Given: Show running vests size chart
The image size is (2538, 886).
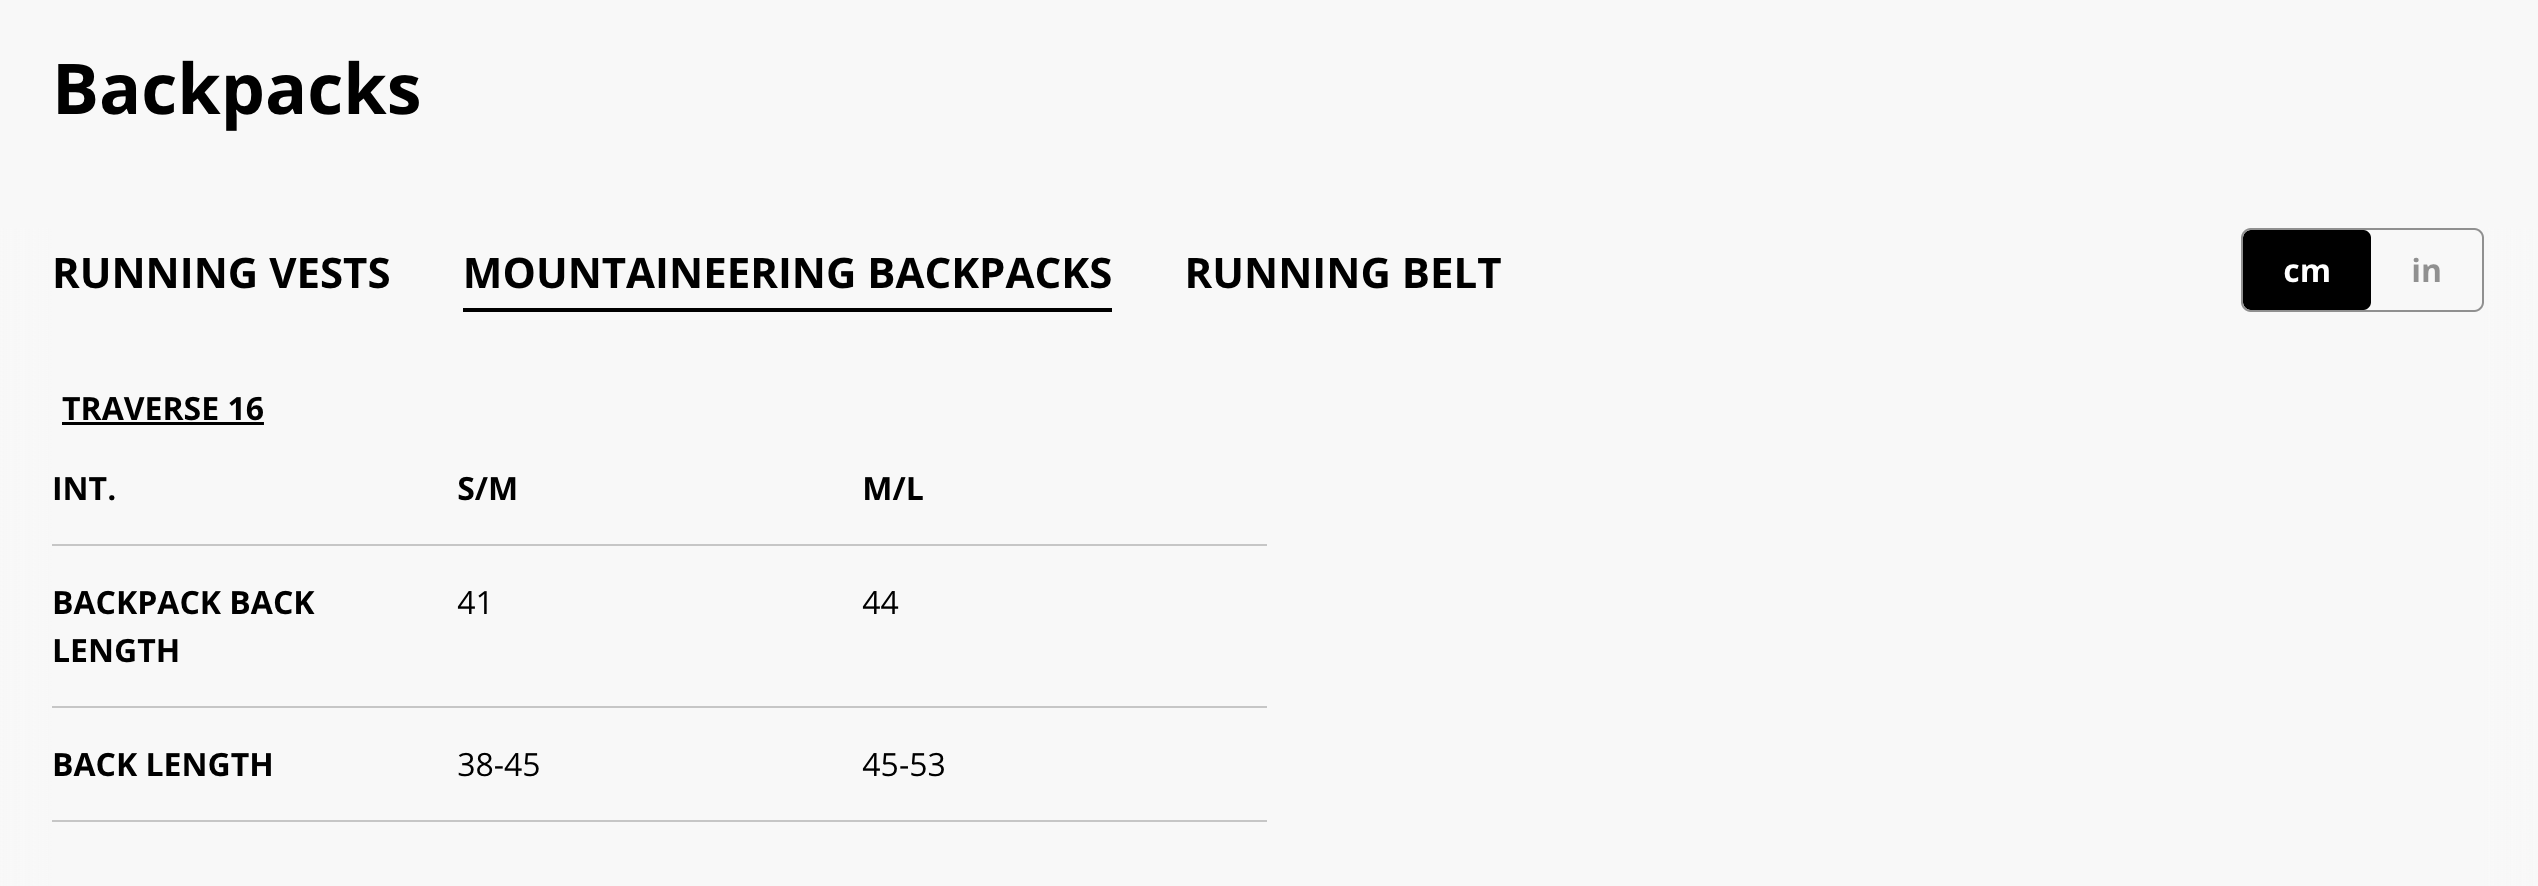Looking at the screenshot, I should 221,273.
